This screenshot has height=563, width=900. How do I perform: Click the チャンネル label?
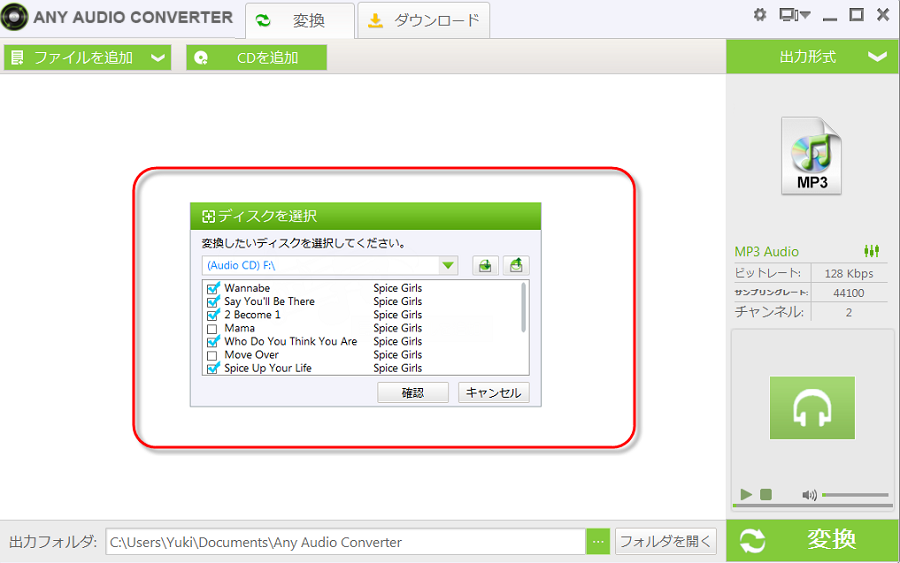pos(769,312)
